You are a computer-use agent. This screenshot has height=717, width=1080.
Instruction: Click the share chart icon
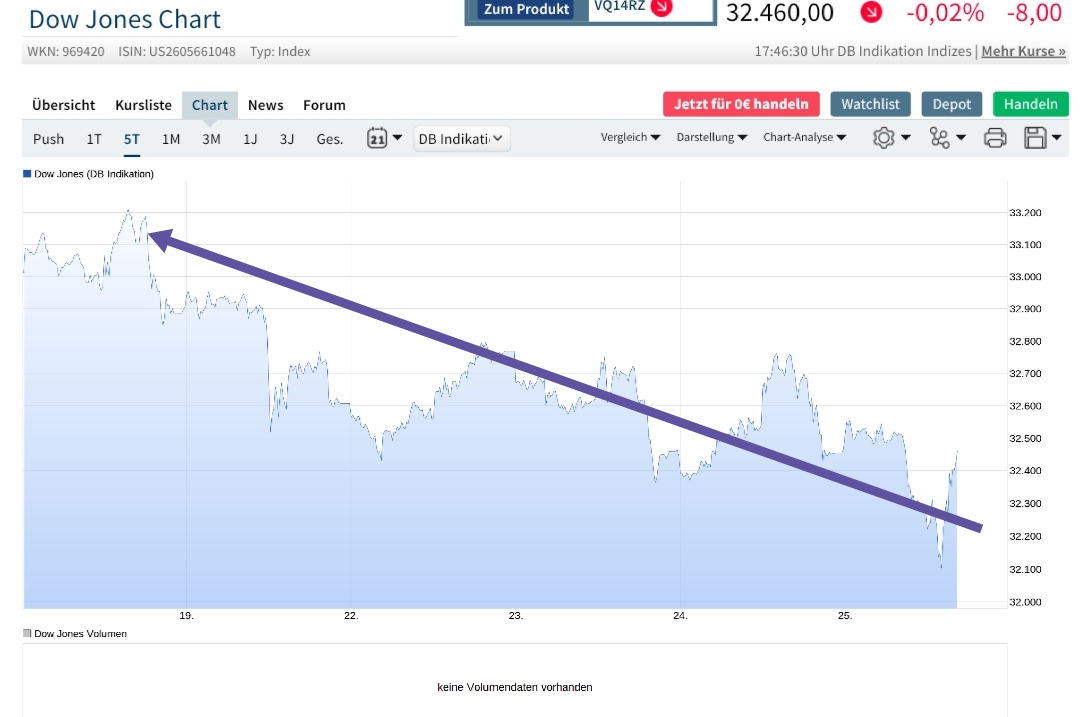coord(939,138)
